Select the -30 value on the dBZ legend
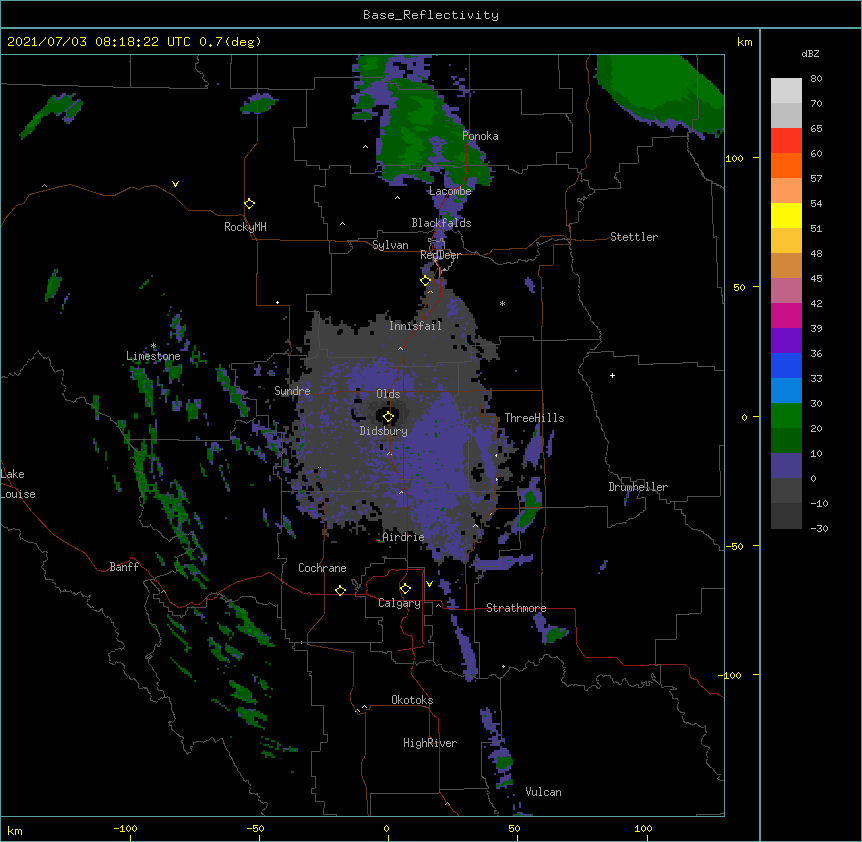The width and height of the screenshot is (862, 842). tap(819, 528)
